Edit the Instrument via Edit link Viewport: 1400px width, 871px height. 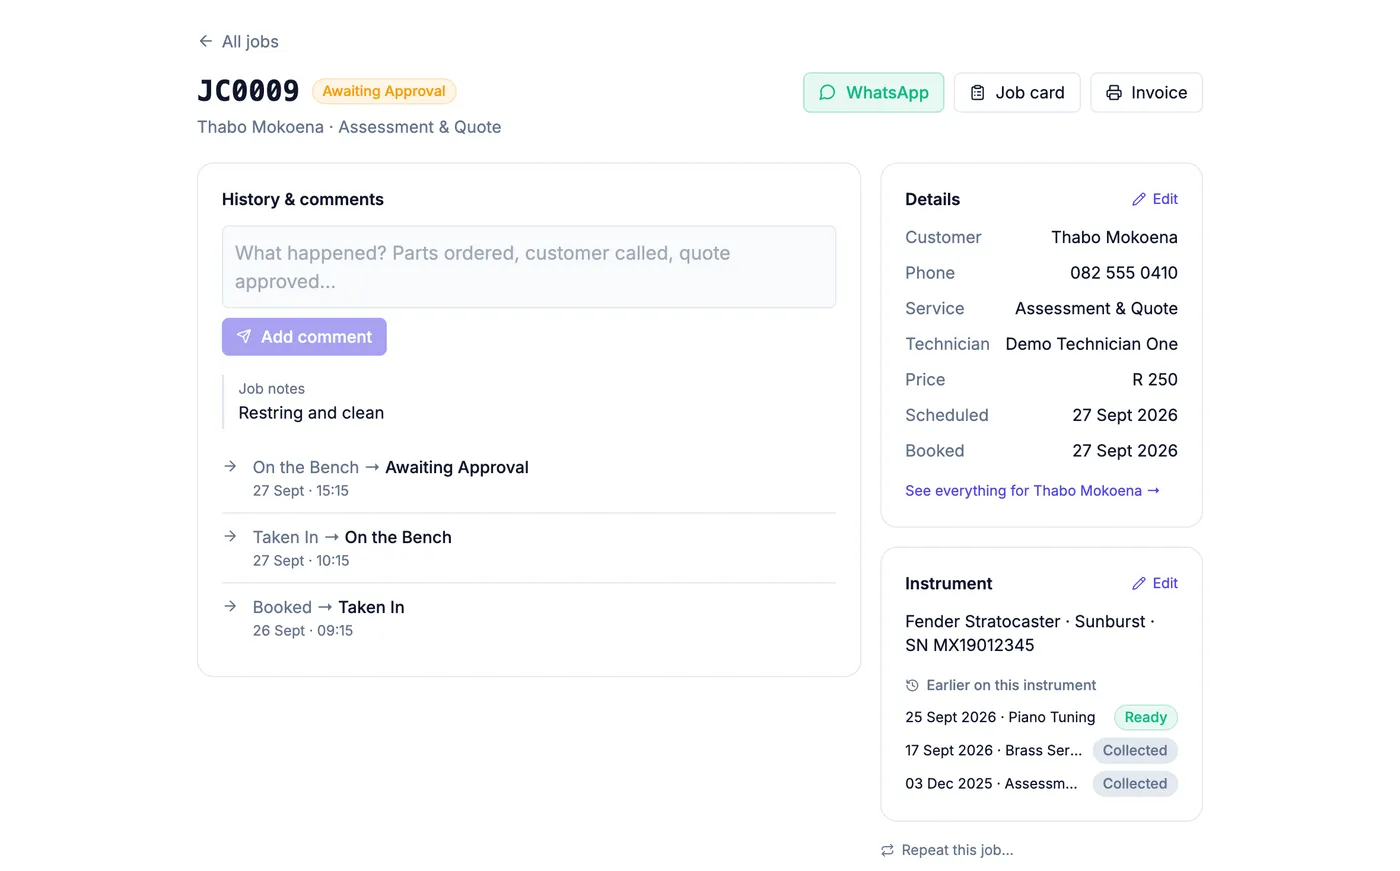(1155, 583)
